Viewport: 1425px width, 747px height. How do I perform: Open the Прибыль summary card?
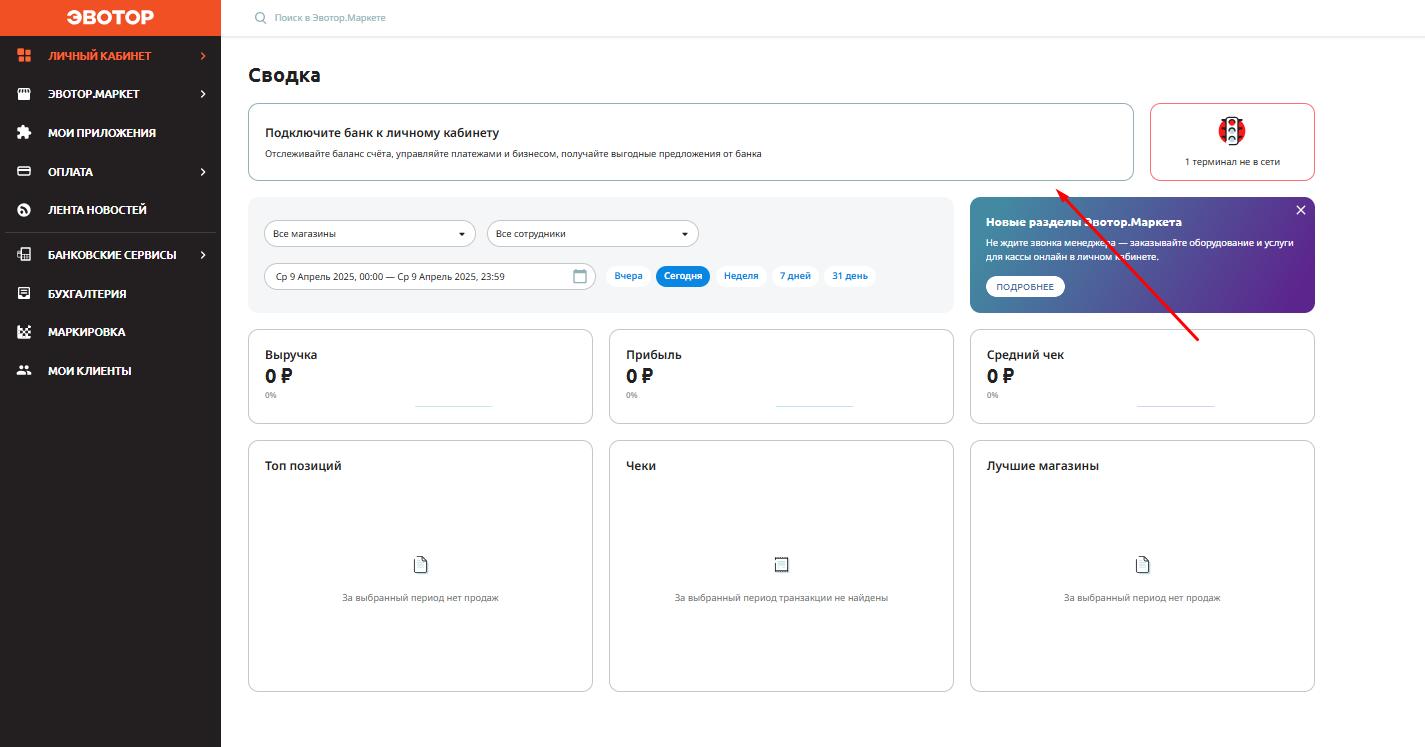(x=781, y=377)
